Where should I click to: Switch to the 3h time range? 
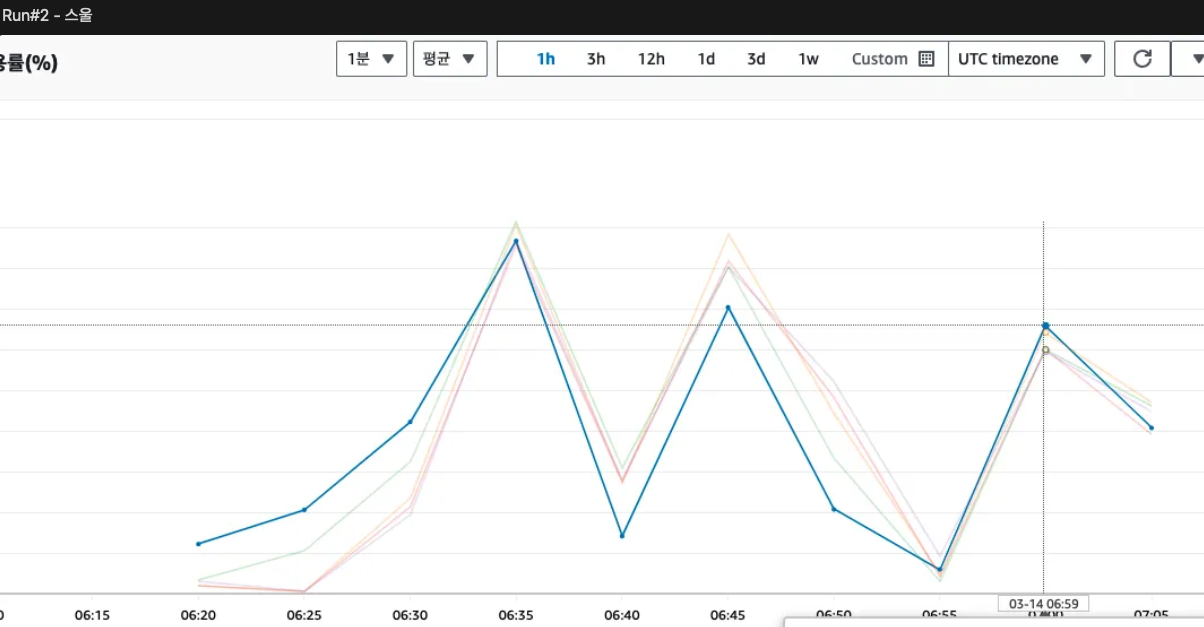596,59
